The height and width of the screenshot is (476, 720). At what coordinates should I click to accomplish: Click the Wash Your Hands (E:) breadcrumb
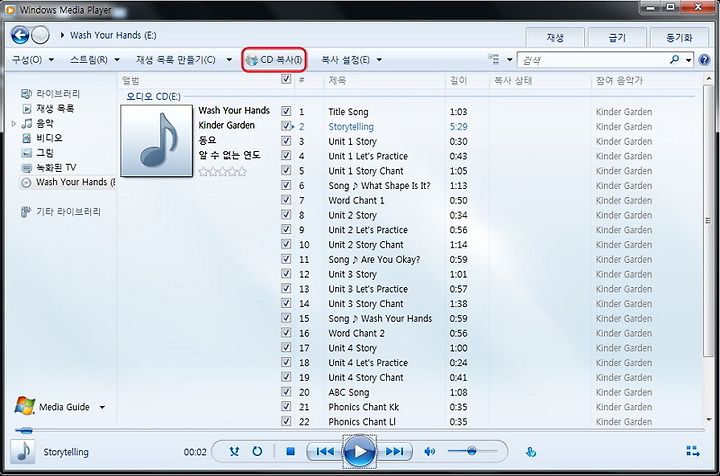(113, 35)
